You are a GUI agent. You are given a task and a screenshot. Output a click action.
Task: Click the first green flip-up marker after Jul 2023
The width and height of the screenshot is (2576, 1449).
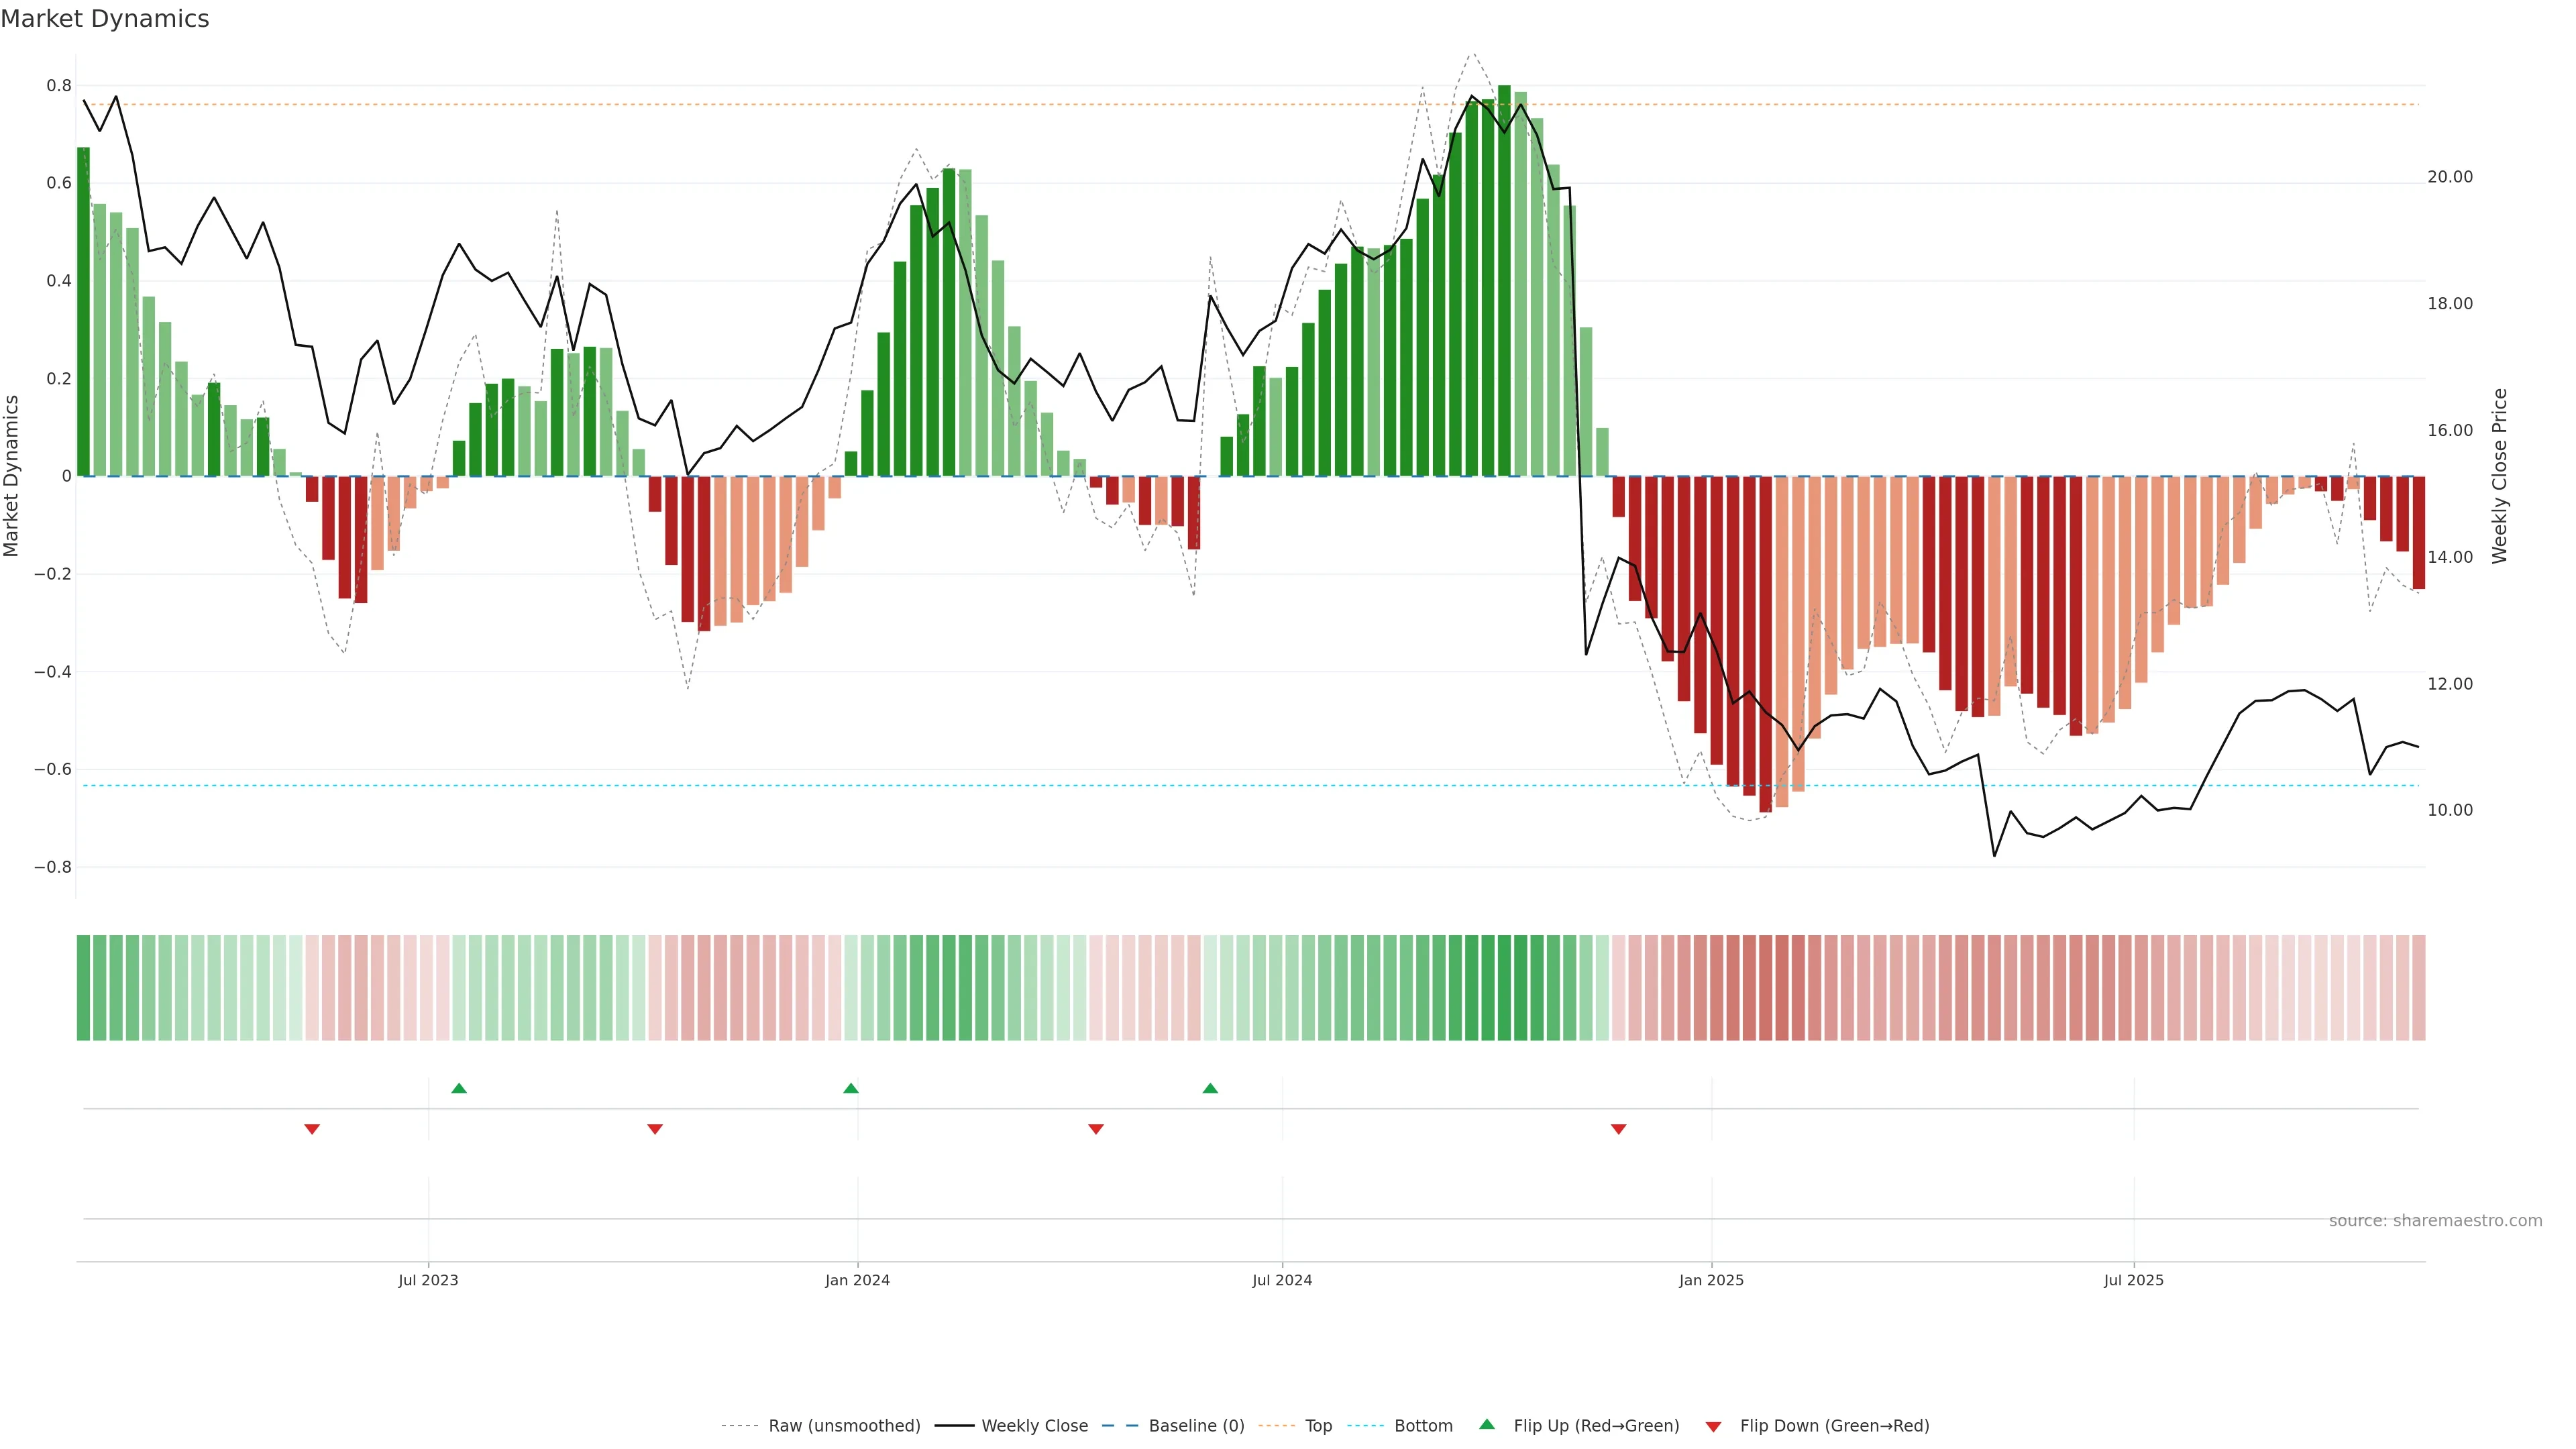click(x=459, y=1088)
